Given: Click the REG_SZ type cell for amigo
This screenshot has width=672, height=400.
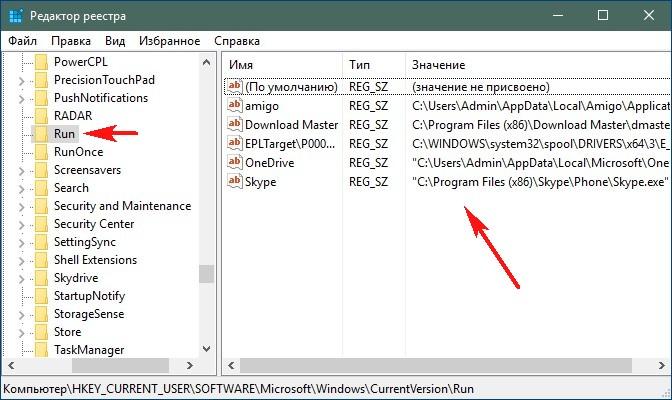Looking at the screenshot, I should pyautogui.click(x=369, y=106).
